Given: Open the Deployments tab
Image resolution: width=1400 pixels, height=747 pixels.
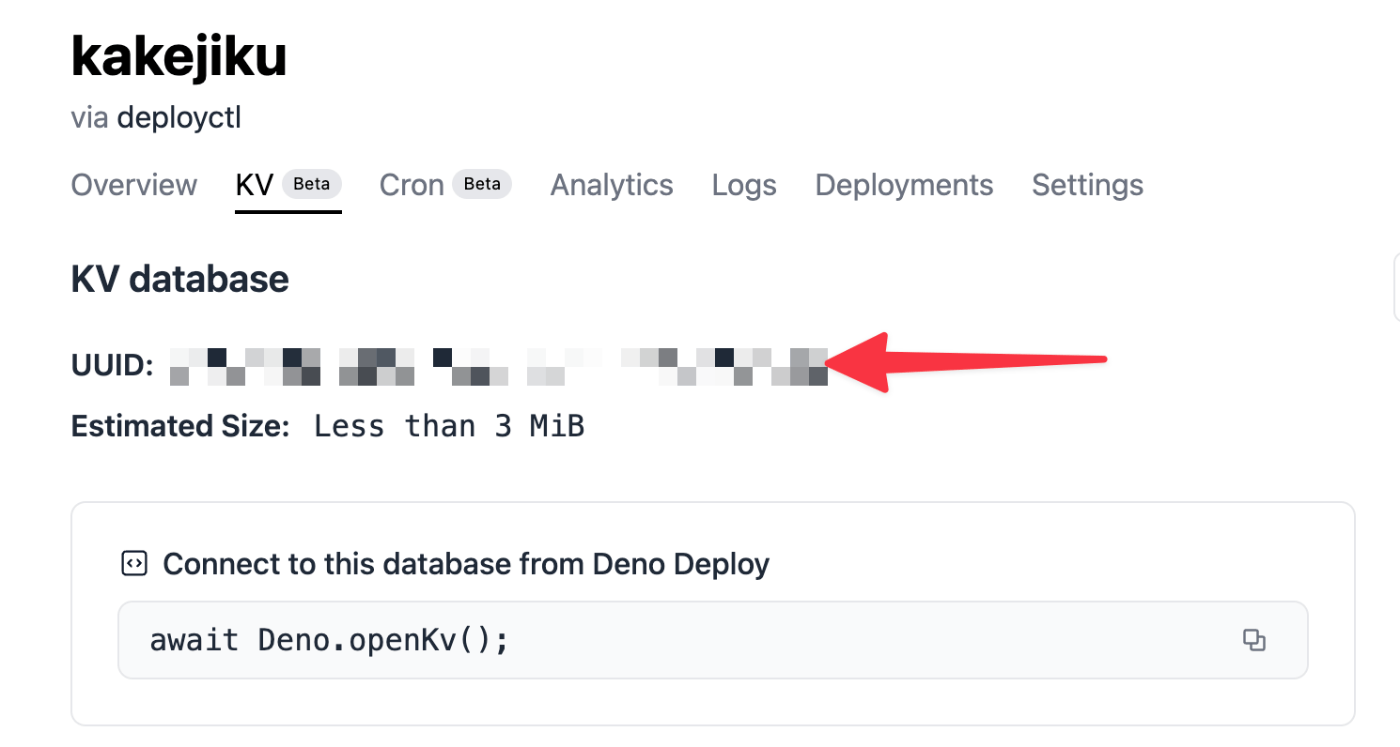Looking at the screenshot, I should (904, 185).
